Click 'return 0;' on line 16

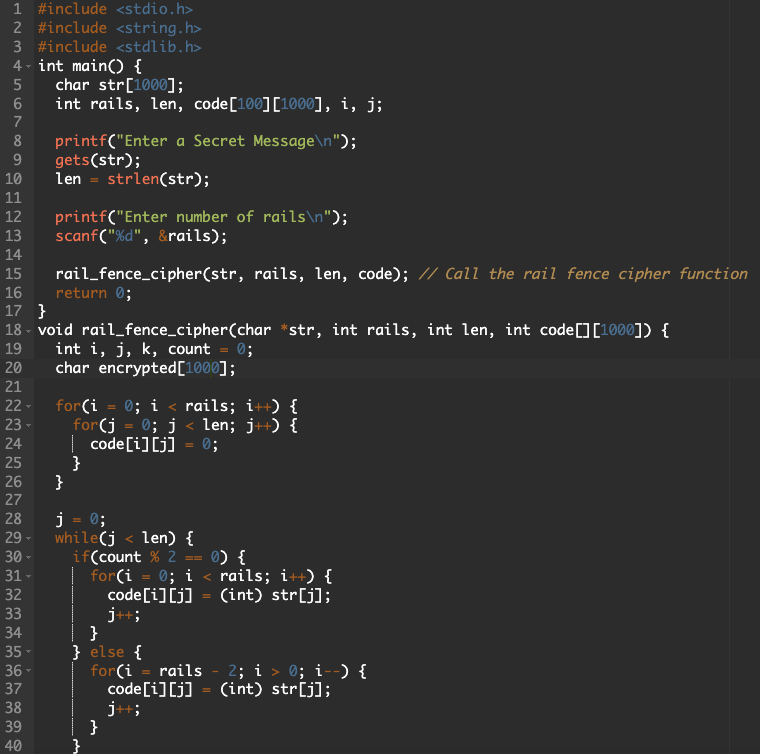point(93,293)
